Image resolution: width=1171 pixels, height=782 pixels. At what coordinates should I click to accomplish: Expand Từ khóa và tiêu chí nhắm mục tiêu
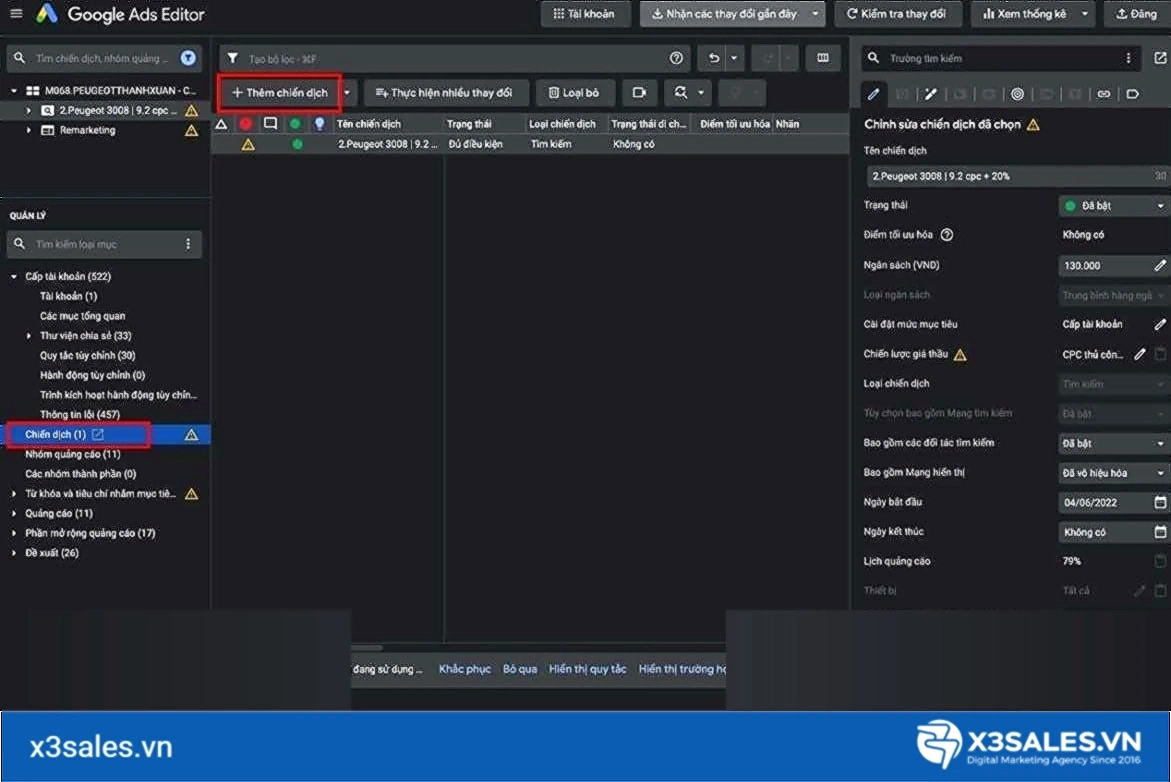click(x=13, y=494)
